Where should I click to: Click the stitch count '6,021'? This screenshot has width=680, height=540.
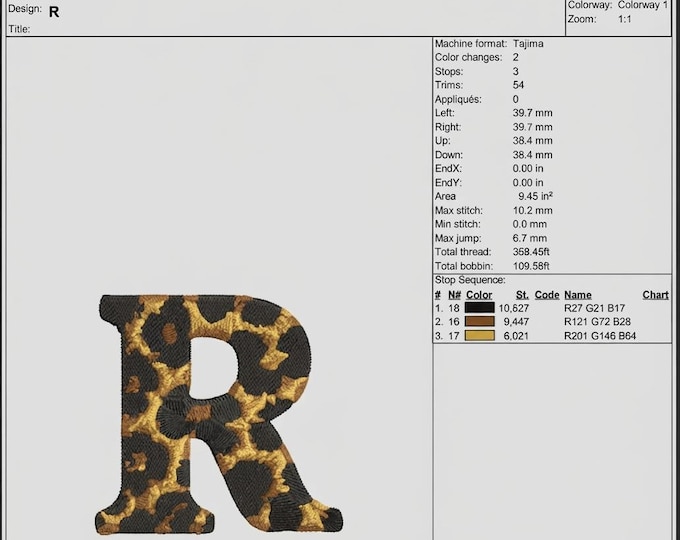(x=516, y=336)
